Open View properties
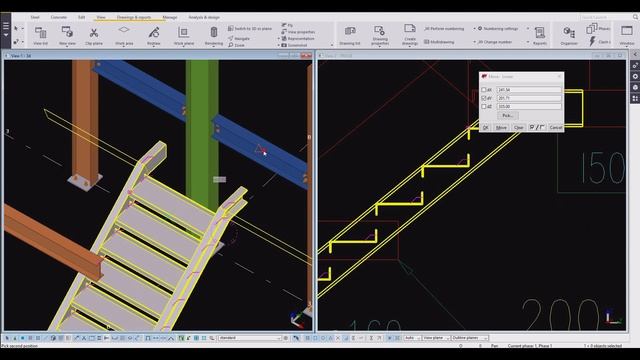 (298, 31)
